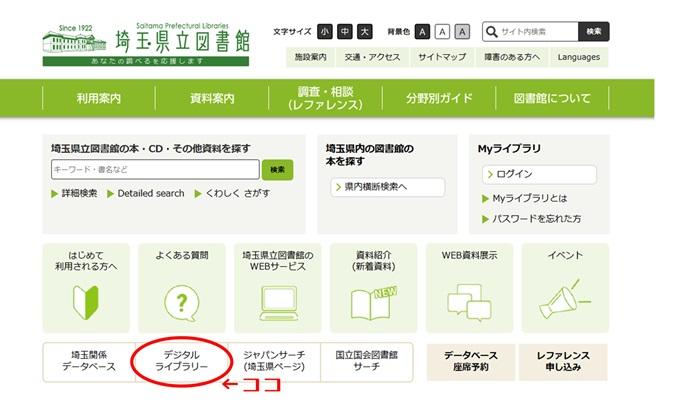Expand the 詳細検索 advanced search link
685x412 pixels.
pyautogui.click(x=74, y=193)
